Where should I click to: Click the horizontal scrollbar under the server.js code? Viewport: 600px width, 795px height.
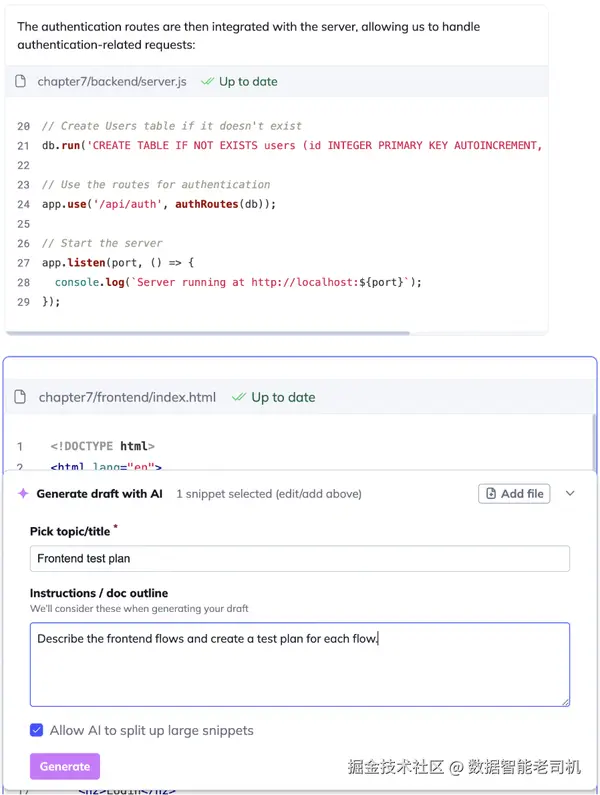[207, 333]
